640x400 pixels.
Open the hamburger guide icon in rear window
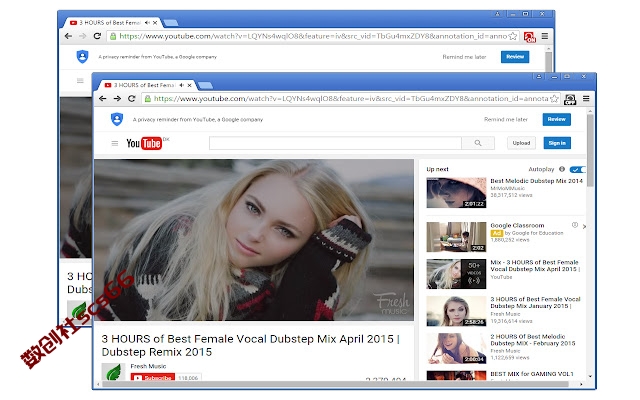[x=80, y=81]
